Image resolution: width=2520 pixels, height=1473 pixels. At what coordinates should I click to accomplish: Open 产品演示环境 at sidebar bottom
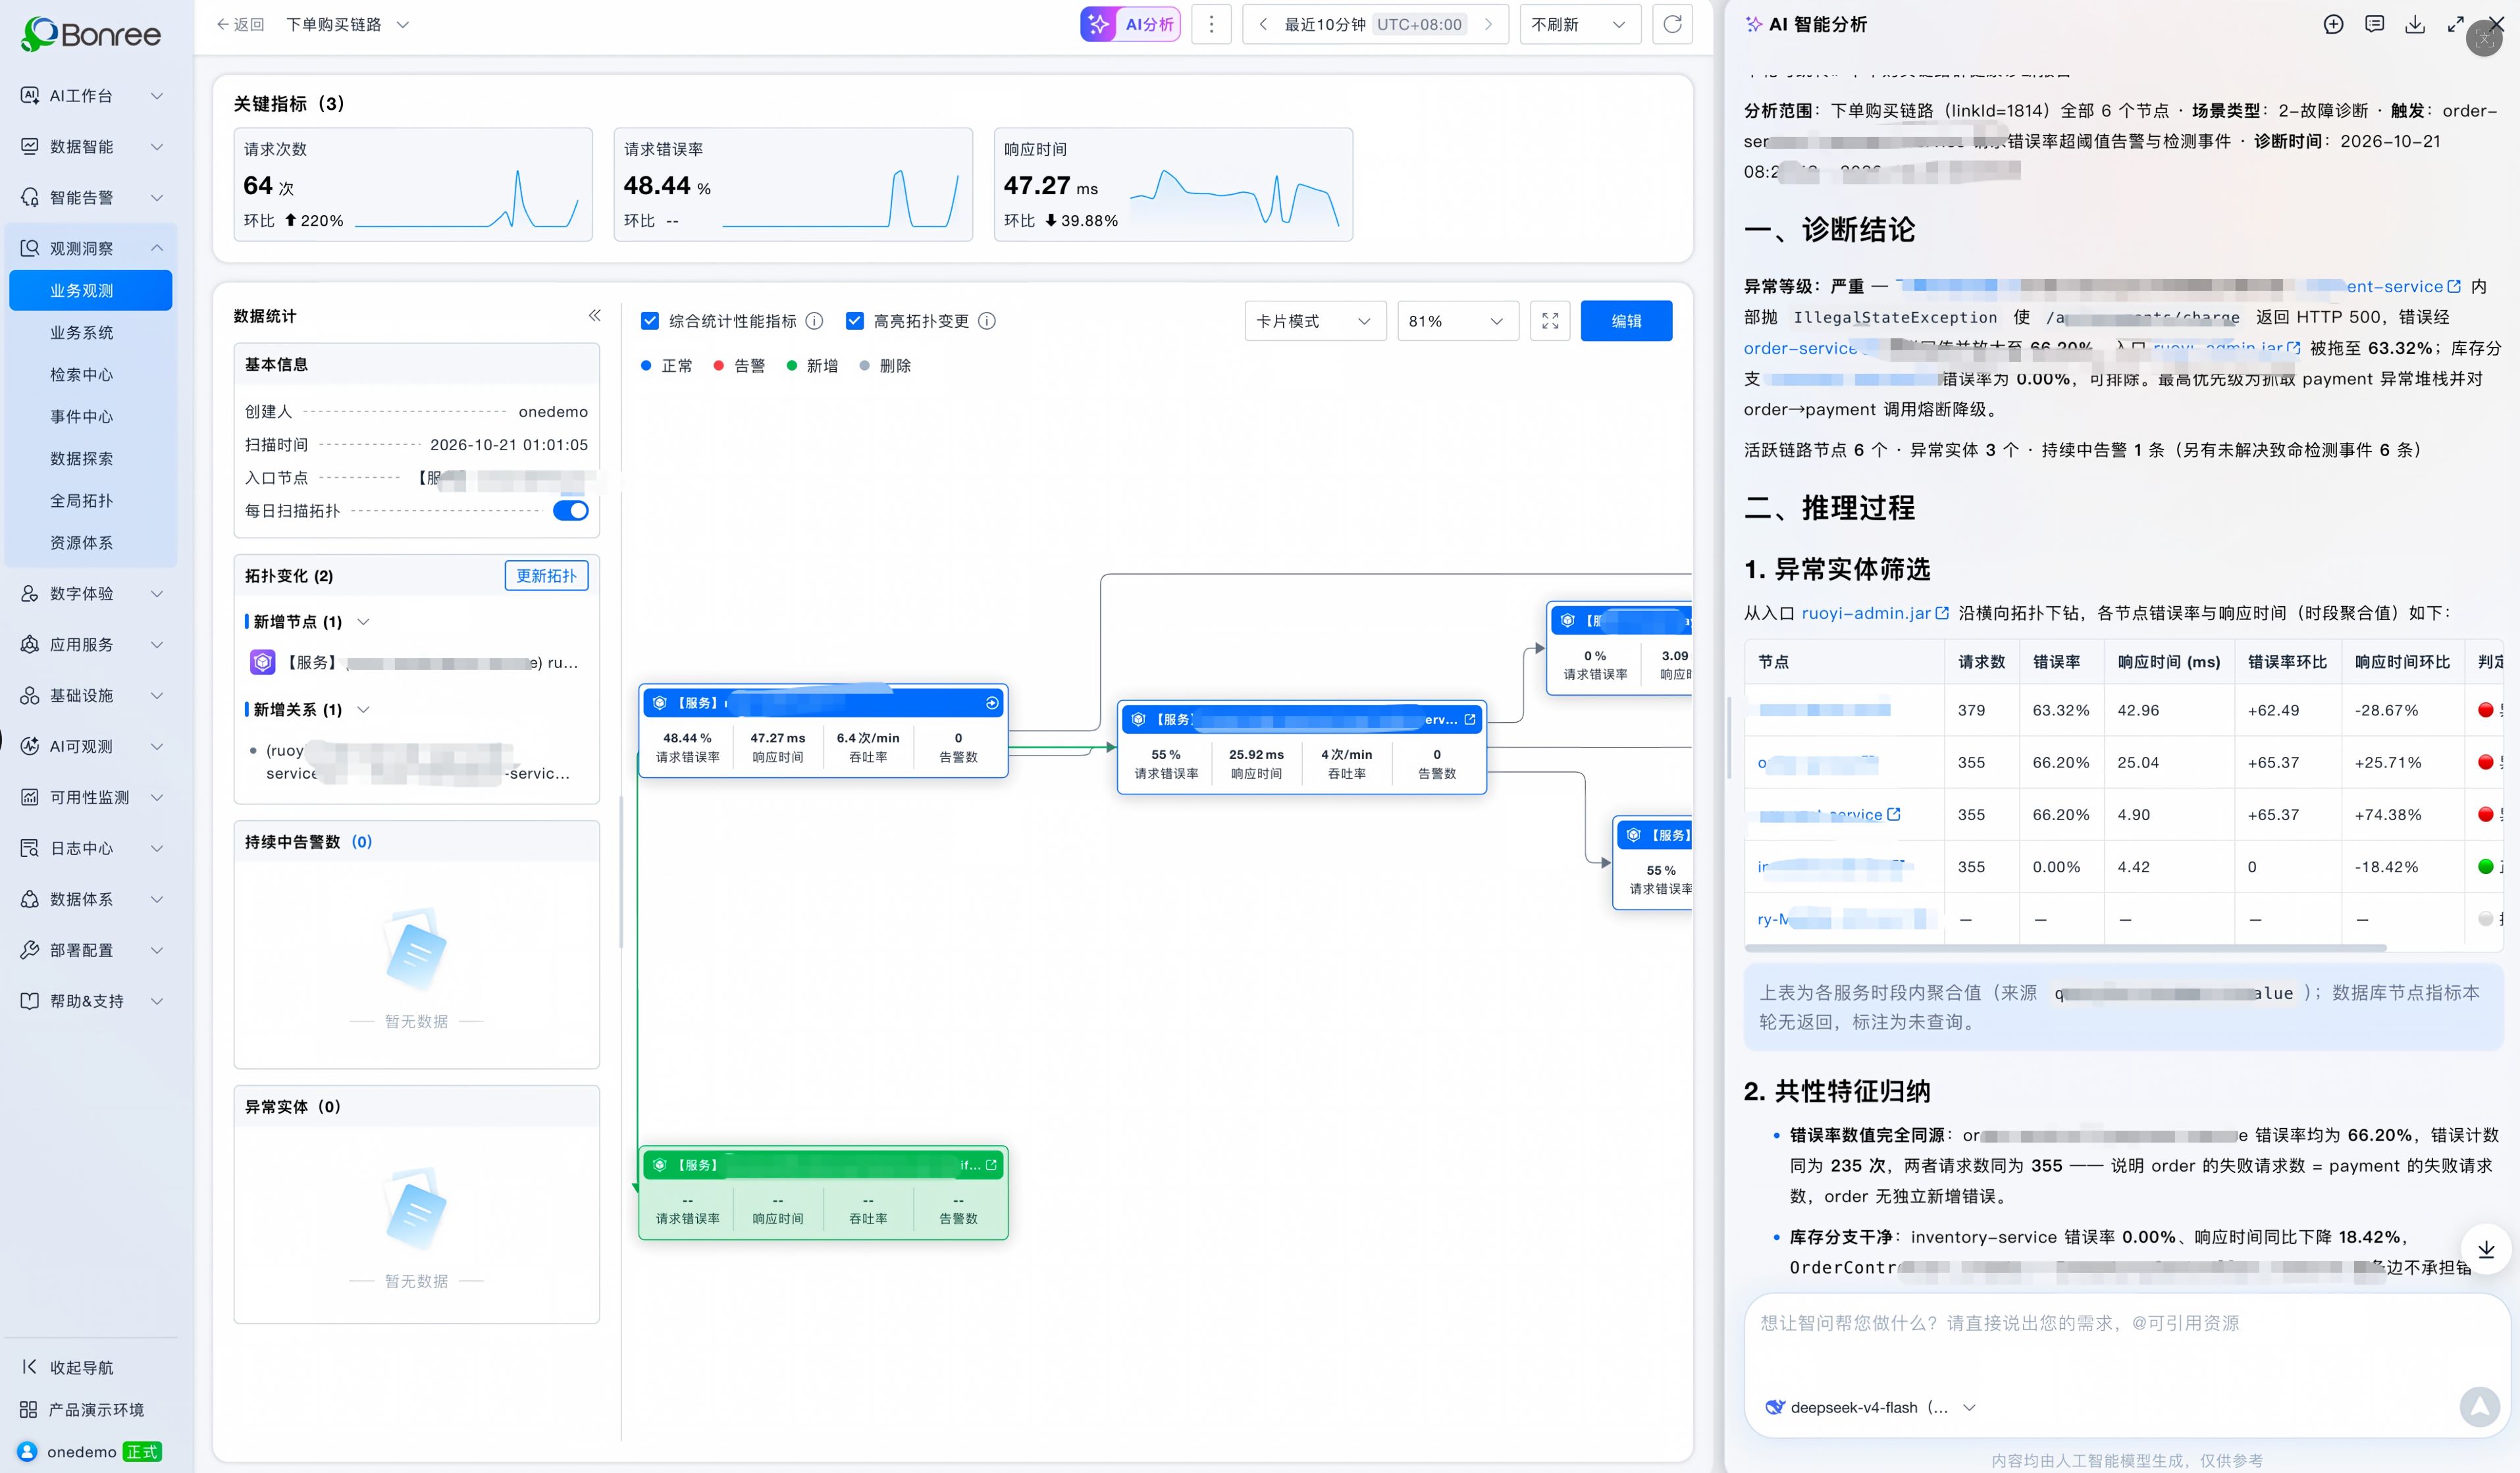pyautogui.click(x=82, y=1409)
